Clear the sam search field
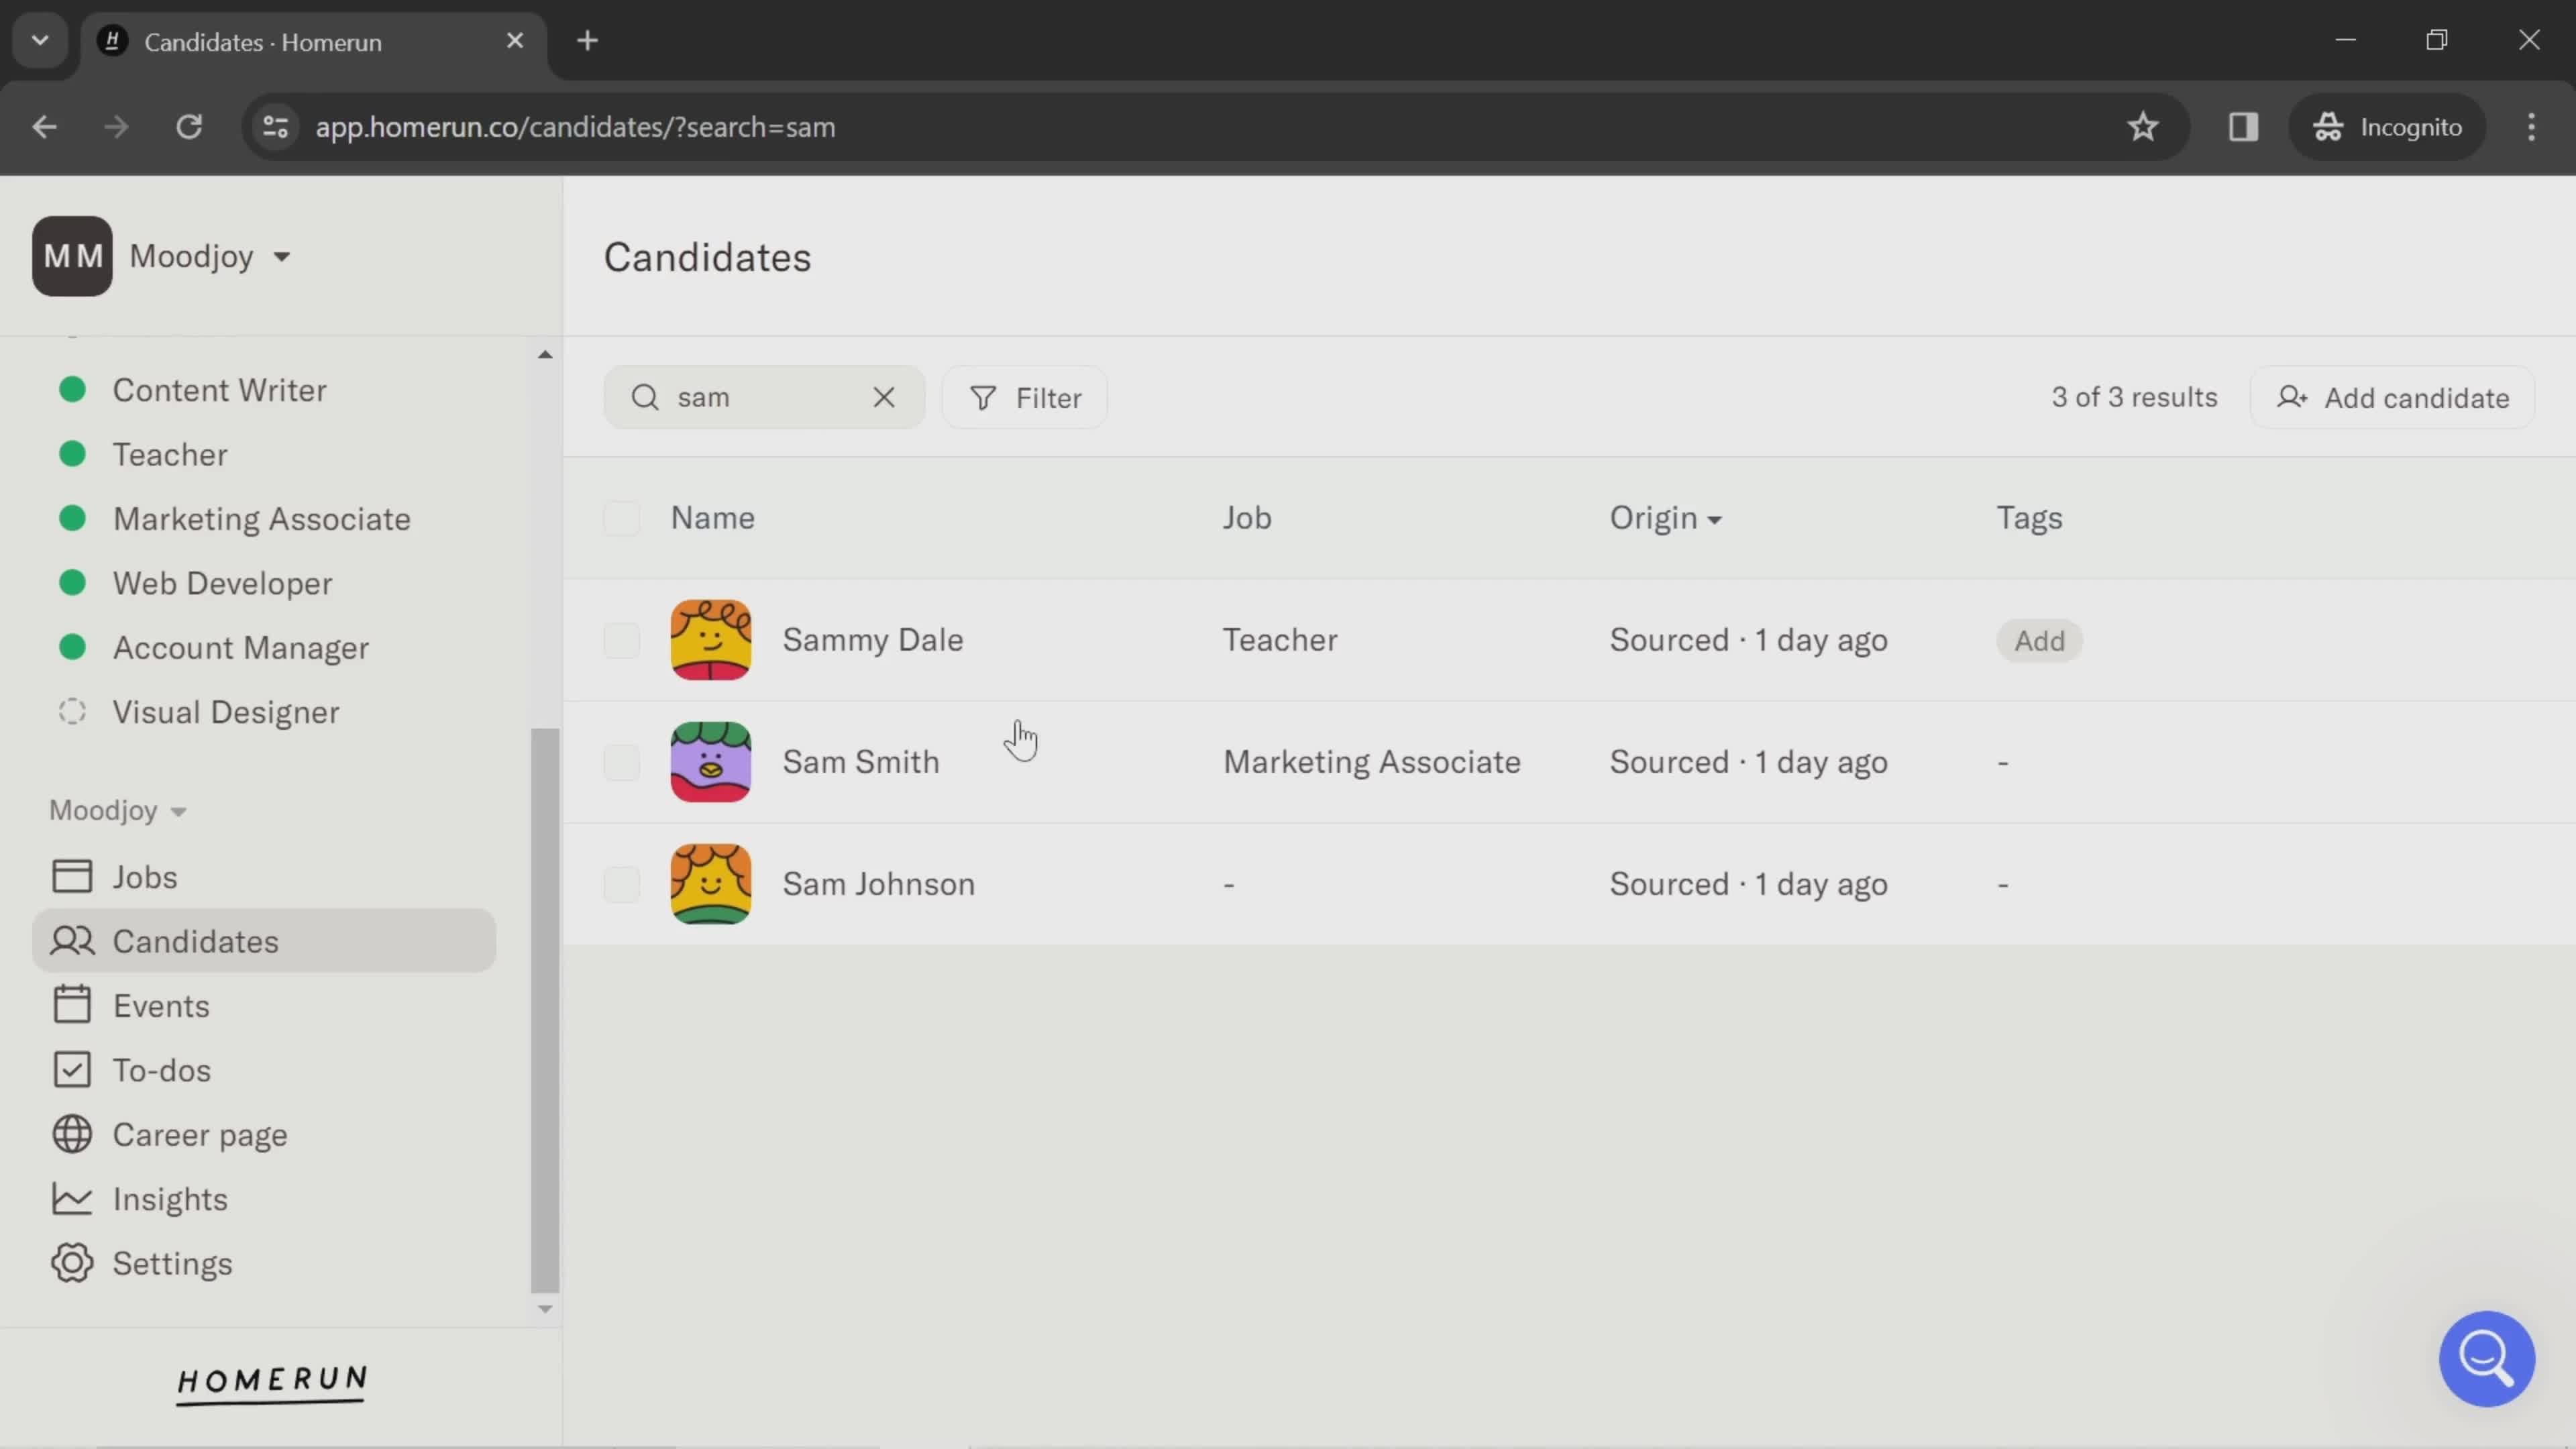Viewport: 2576px width, 1449px height. point(885,396)
